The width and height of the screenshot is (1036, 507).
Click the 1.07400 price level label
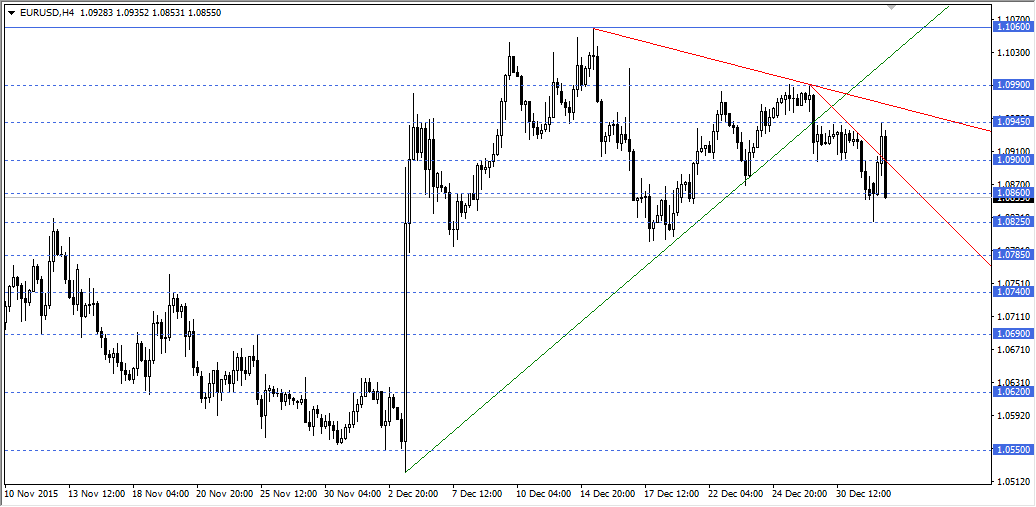click(x=1012, y=292)
